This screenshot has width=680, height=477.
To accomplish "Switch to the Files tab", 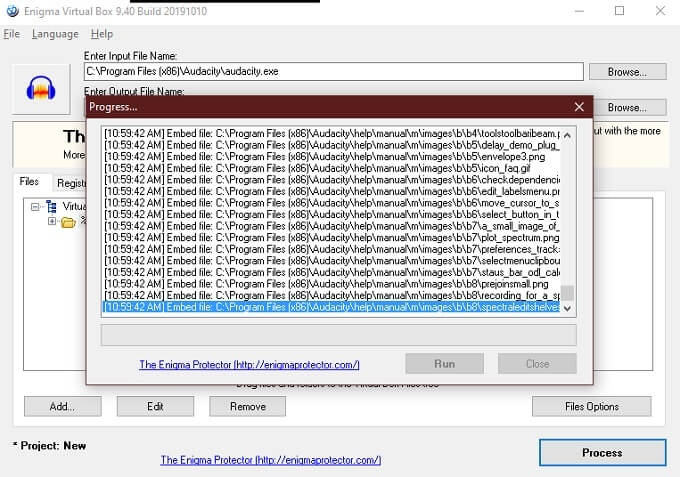I will [29, 182].
